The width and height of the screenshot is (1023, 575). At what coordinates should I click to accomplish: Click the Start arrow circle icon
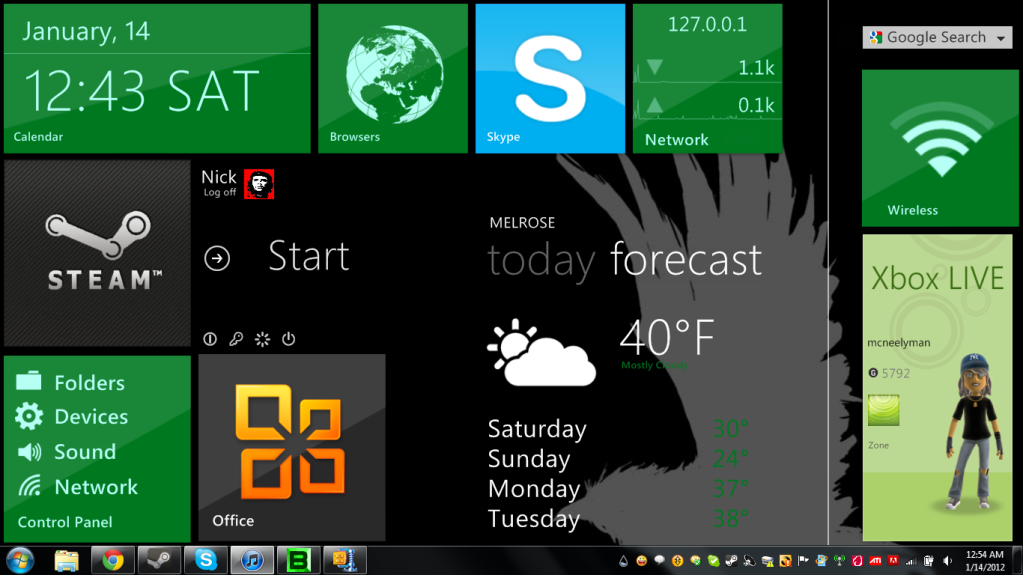217,258
